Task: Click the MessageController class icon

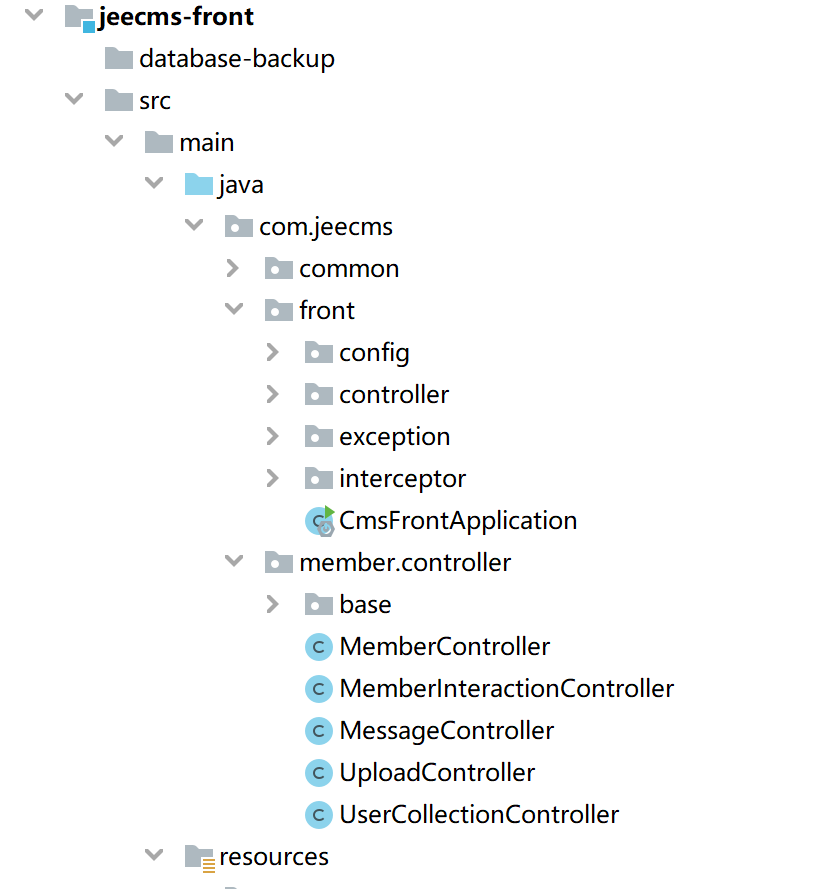Action: point(318,731)
